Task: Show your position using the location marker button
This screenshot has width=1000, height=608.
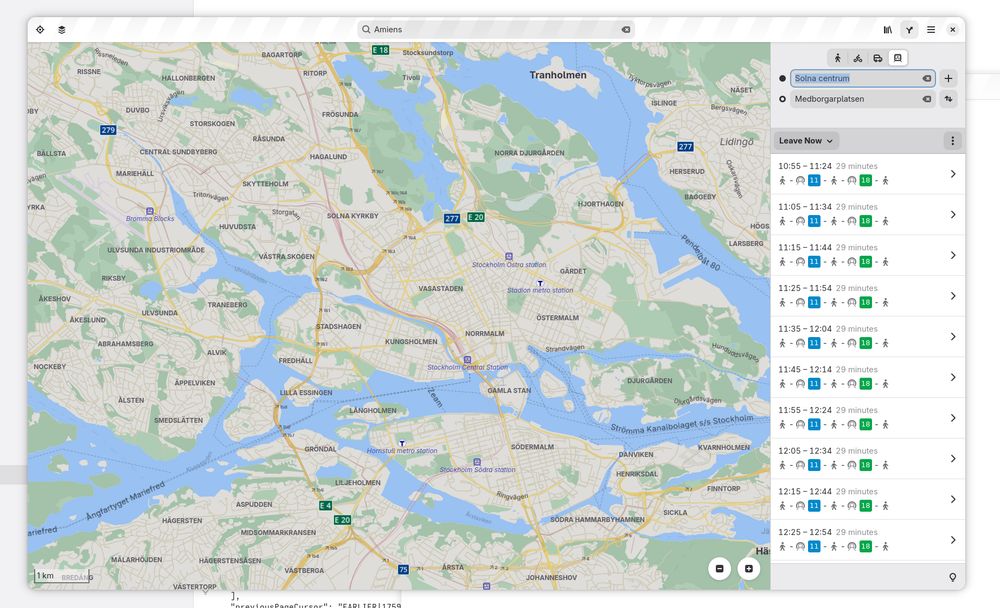Action: pyautogui.click(x=952, y=577)
